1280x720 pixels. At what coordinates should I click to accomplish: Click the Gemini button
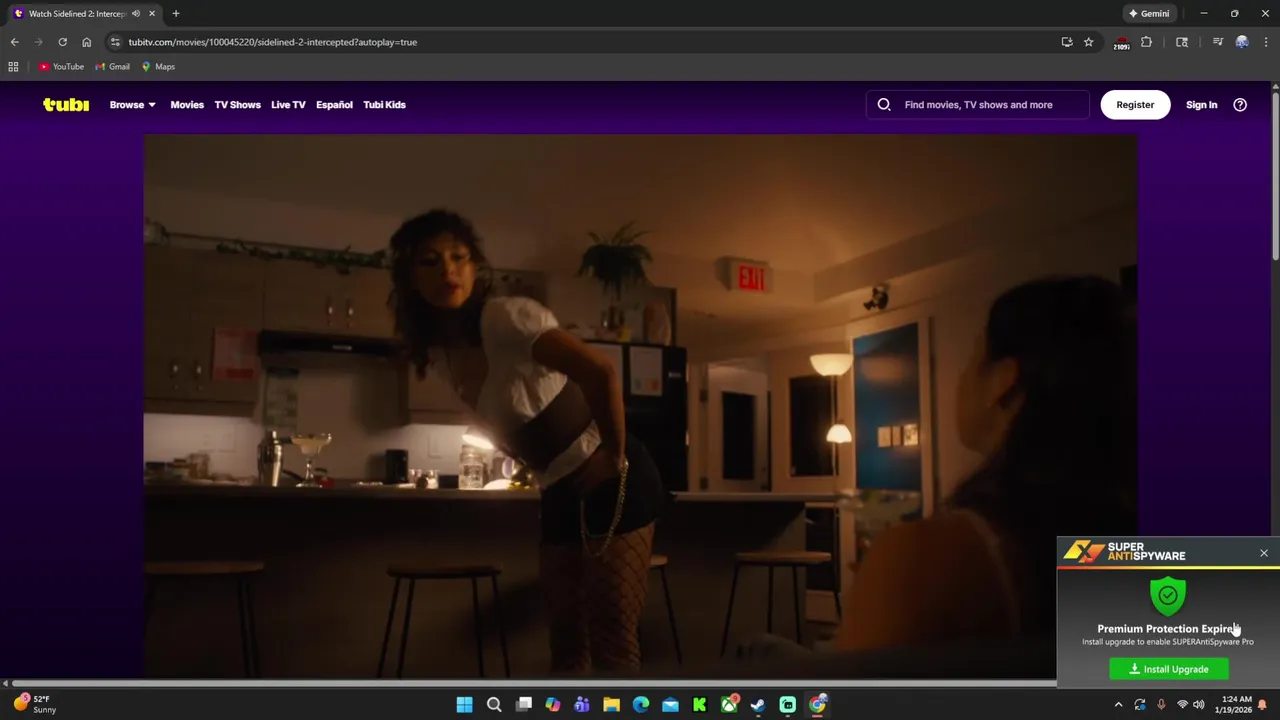pyautogui.click(x=1149, y=14)
